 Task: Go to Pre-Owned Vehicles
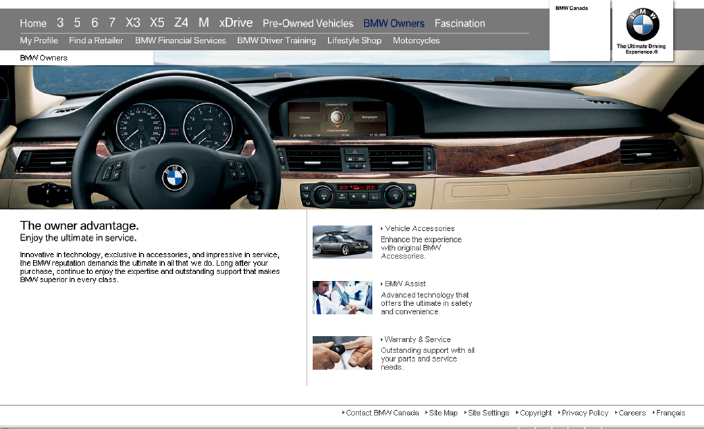coord(308,23)
